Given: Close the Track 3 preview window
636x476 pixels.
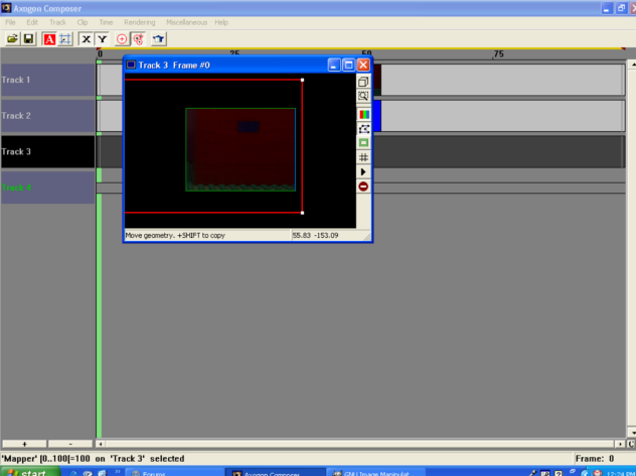Looking at the screenshot, I should [x=363, y=65].
